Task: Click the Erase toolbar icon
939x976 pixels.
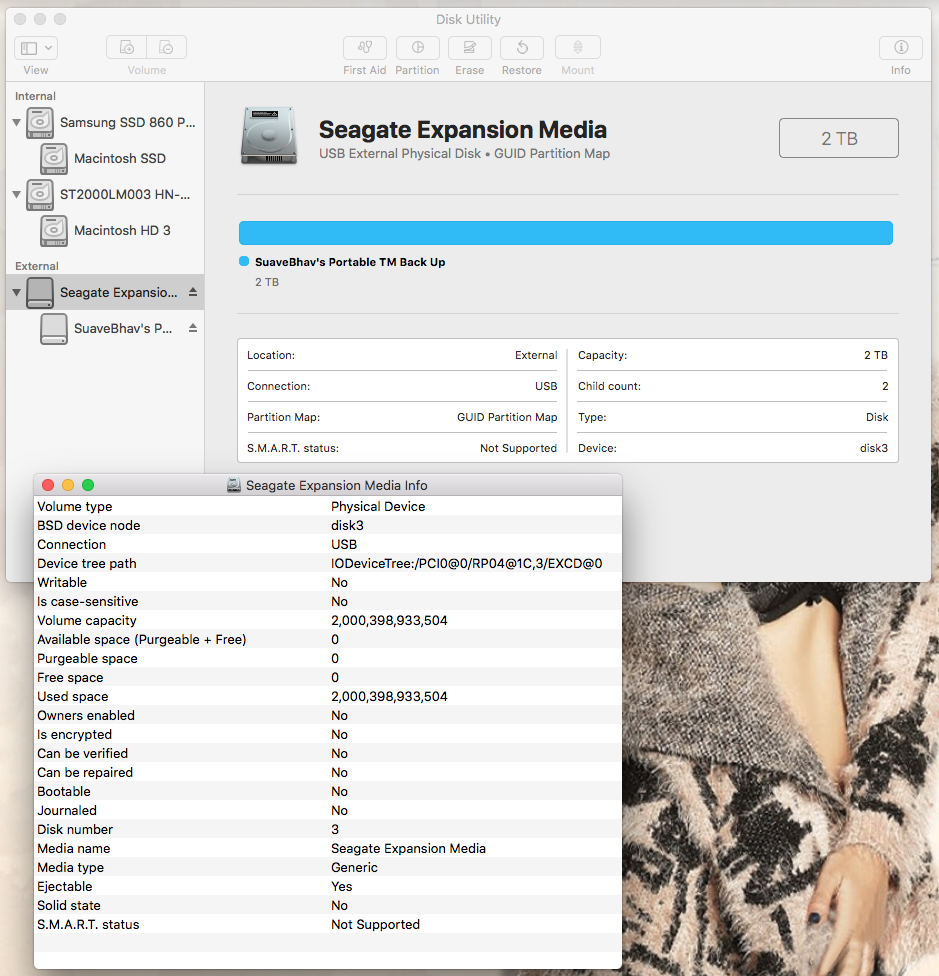Action: 470,47
